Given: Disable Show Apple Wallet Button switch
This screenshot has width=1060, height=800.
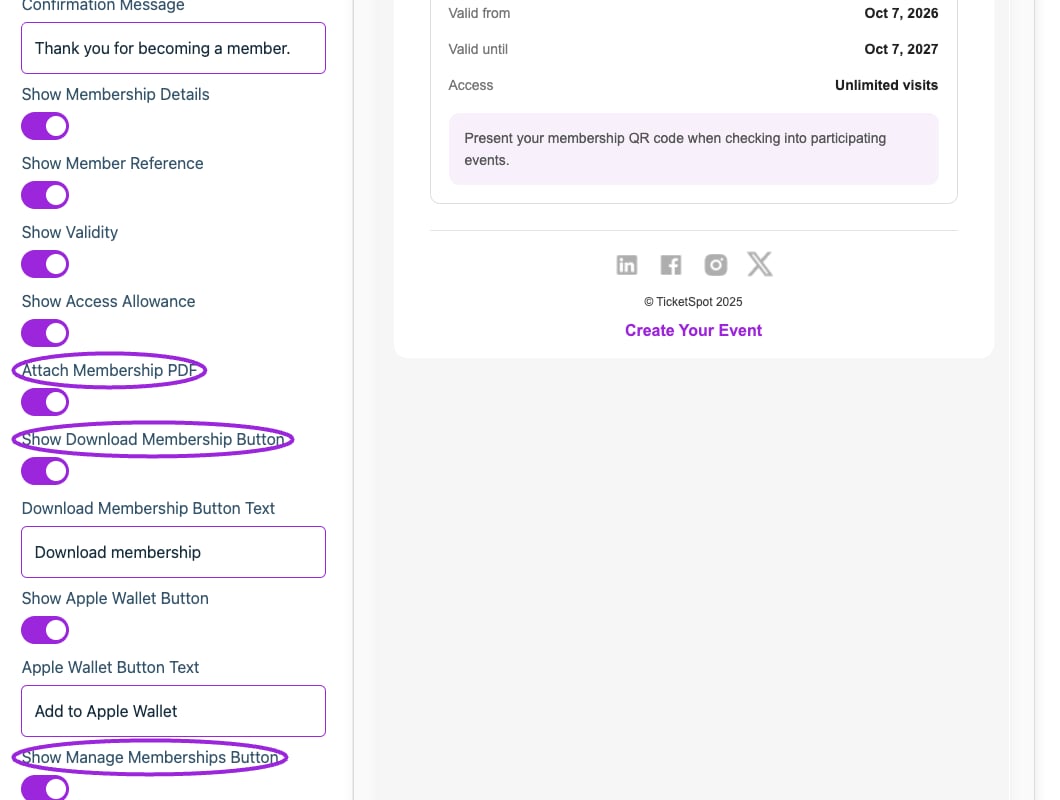Looking at the screenshot, I should [45, 630].
